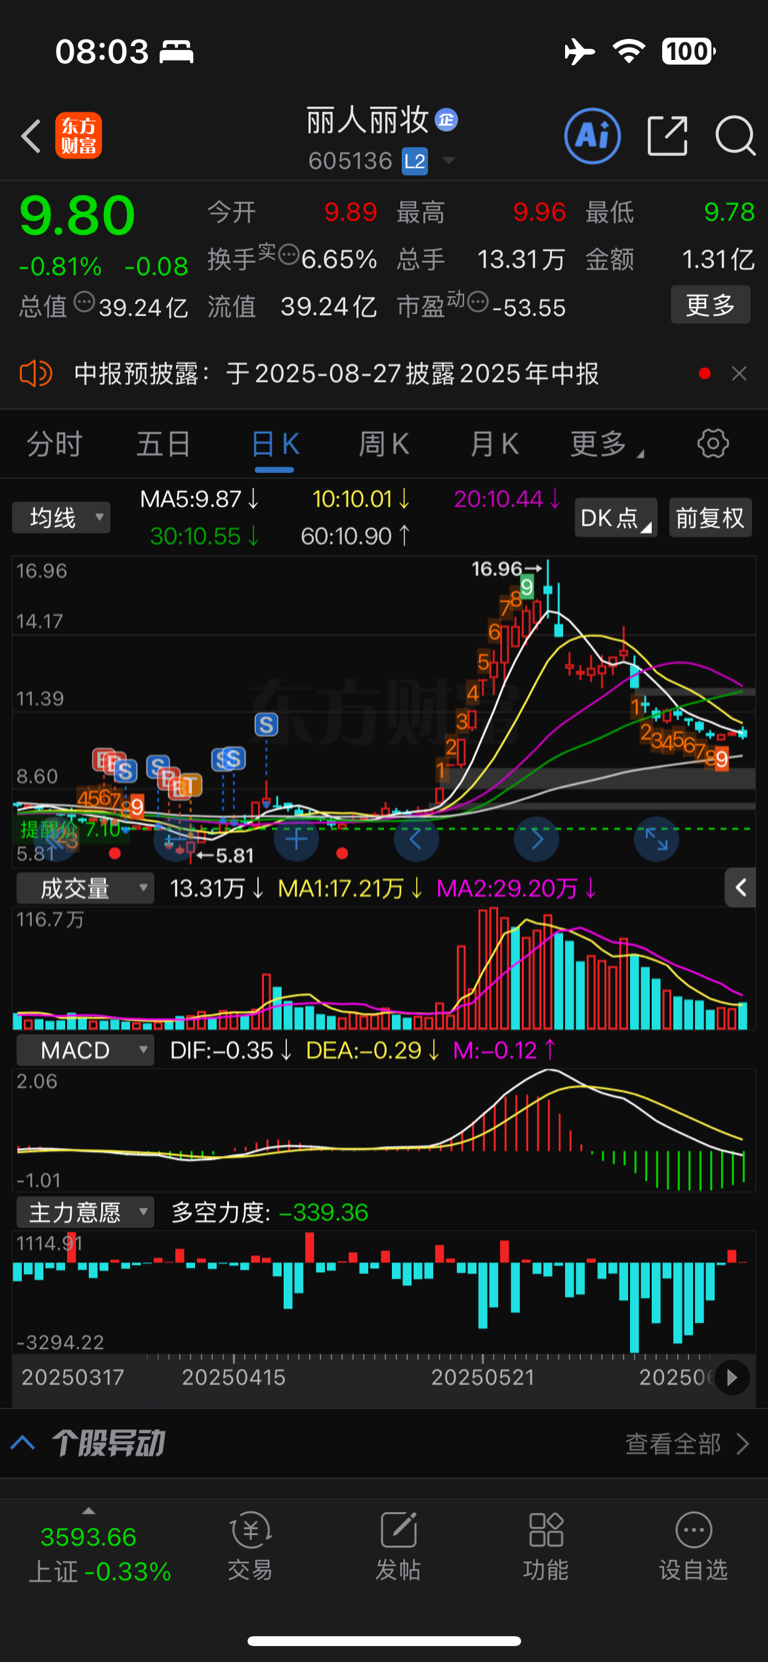Tap the minus zoom-out chart button

pos(176,839)
